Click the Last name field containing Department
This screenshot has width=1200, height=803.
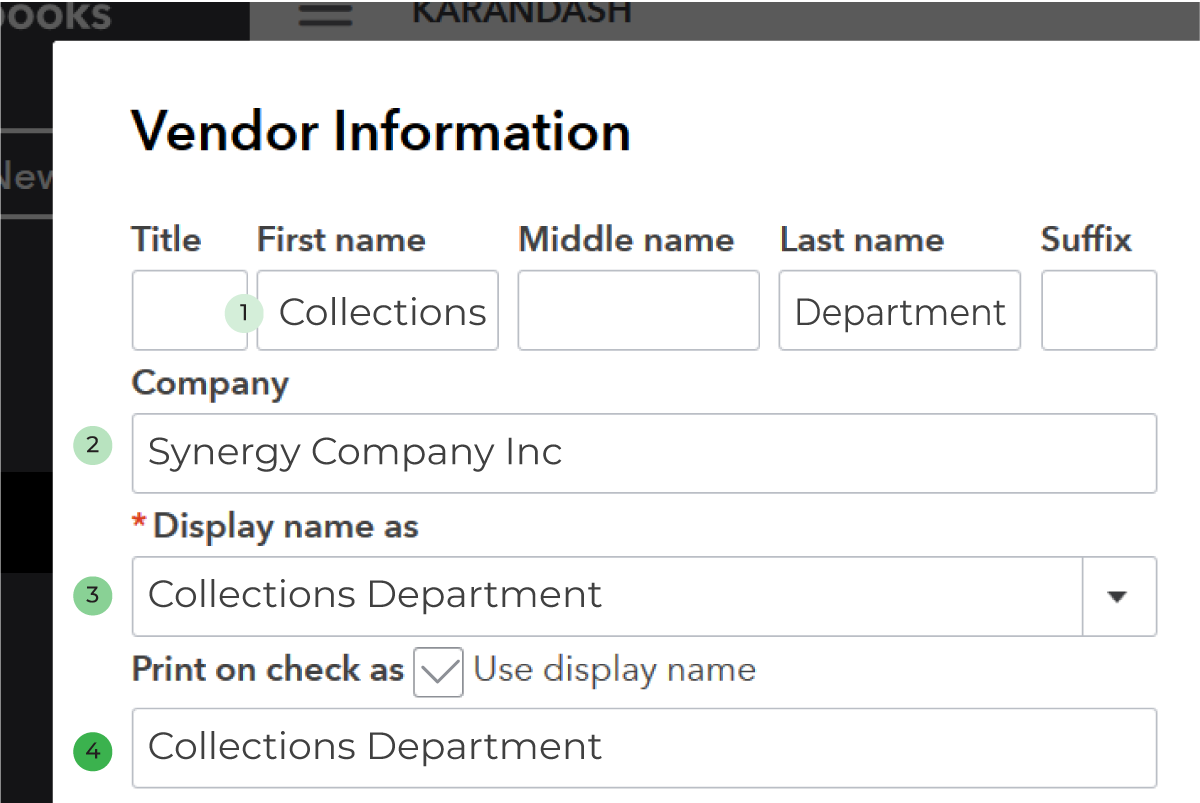[x=899, y=312]
